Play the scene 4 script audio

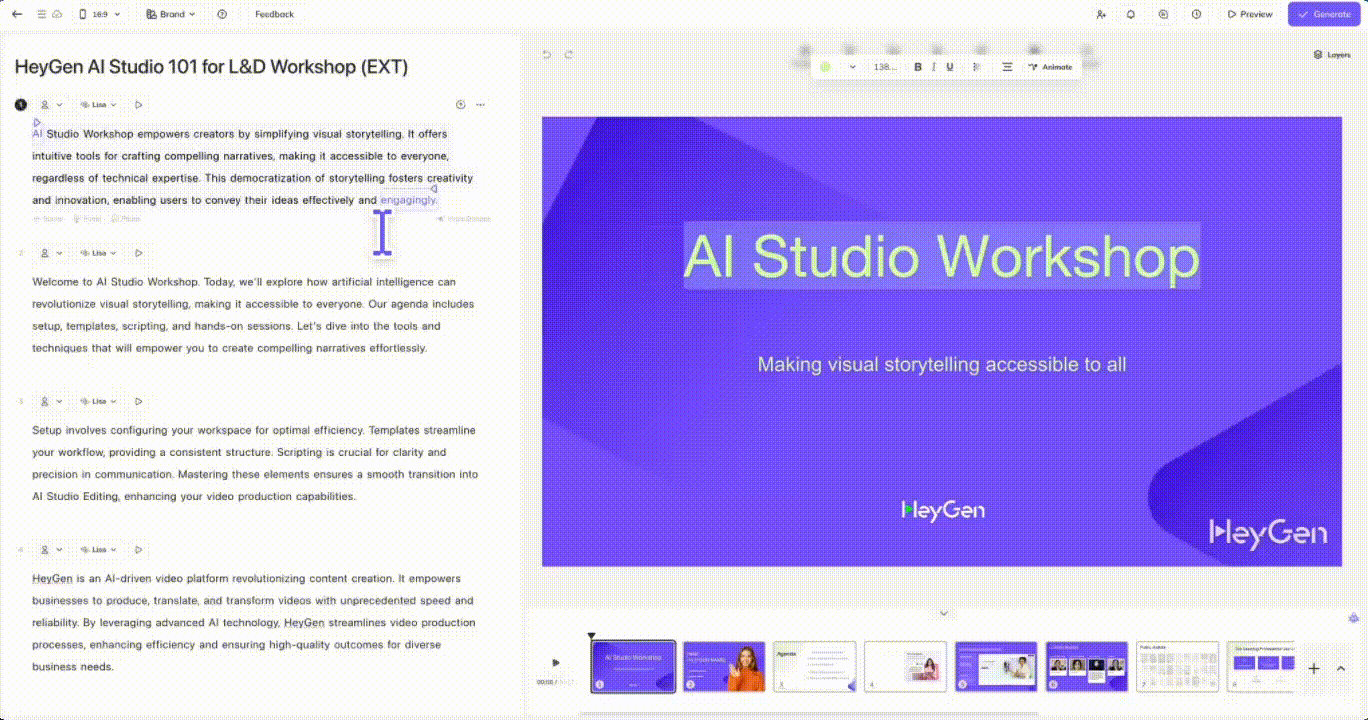click(x=139, y=550)
